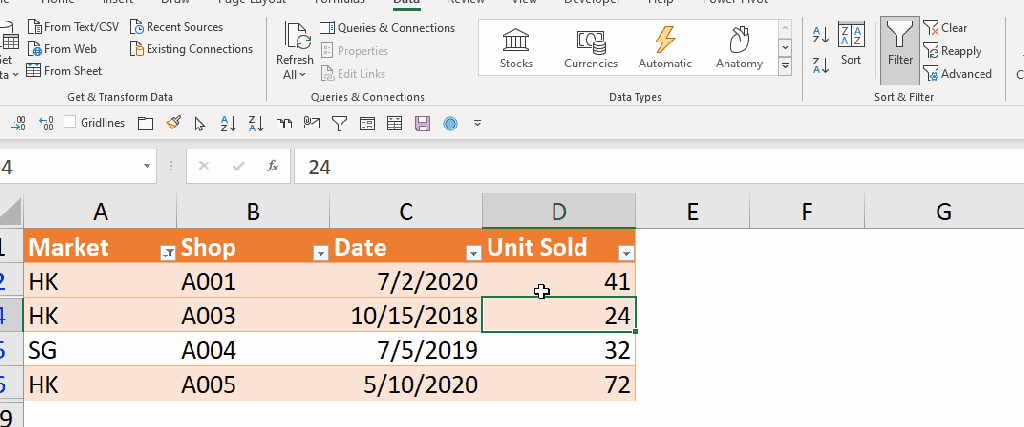Open the Market column filter dropdown
The image size is (1024, 427).
[x=168, y=253]
